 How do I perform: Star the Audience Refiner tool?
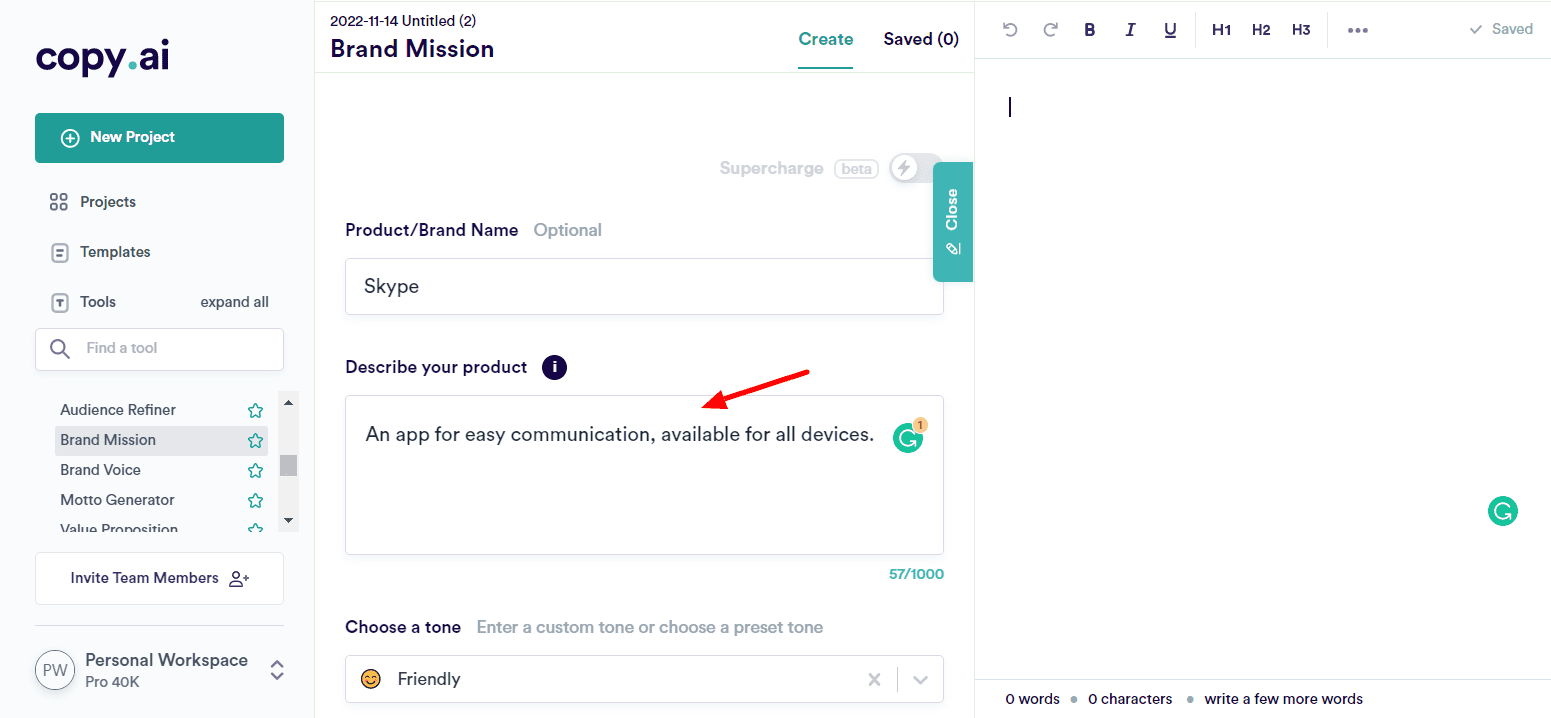pyautogui.click(x=255, y=410)
